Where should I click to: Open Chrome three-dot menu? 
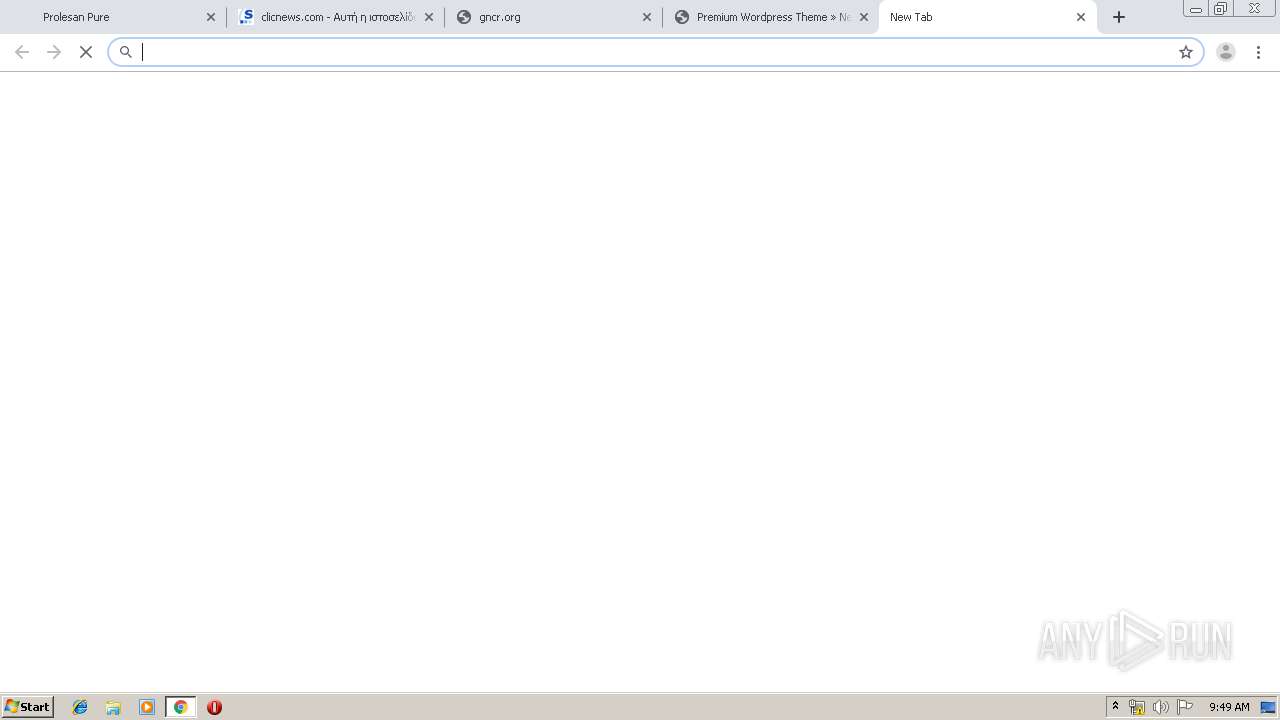tap(1259, 52)
